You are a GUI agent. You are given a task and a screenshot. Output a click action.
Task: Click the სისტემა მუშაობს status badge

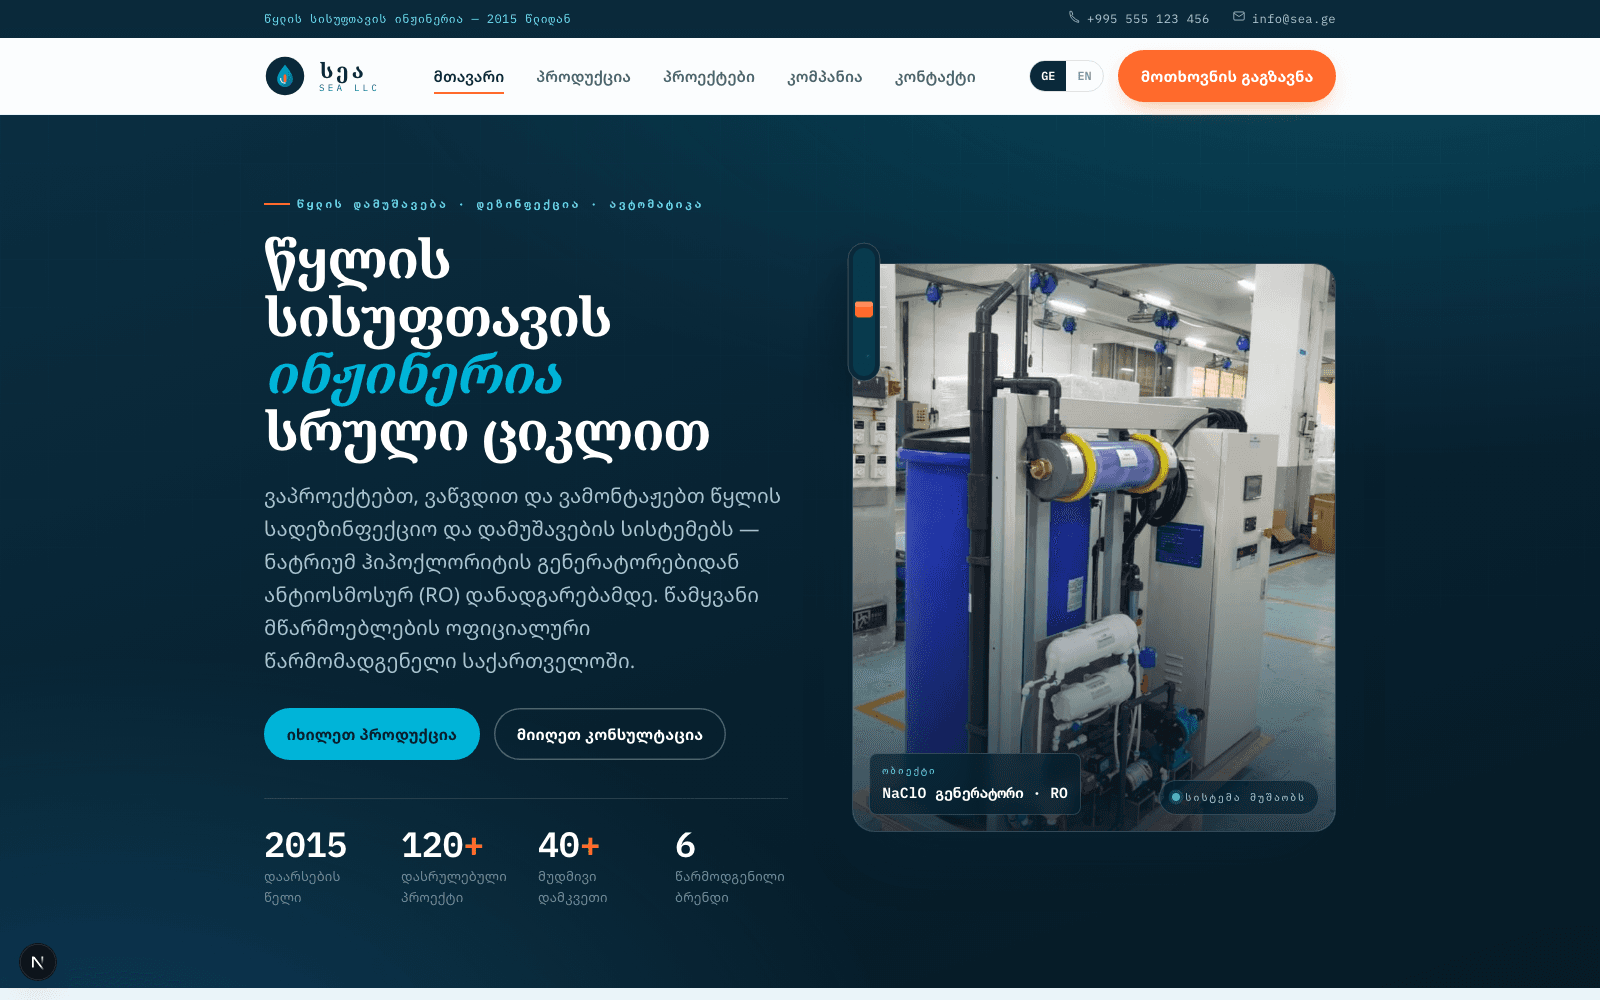1239,797
